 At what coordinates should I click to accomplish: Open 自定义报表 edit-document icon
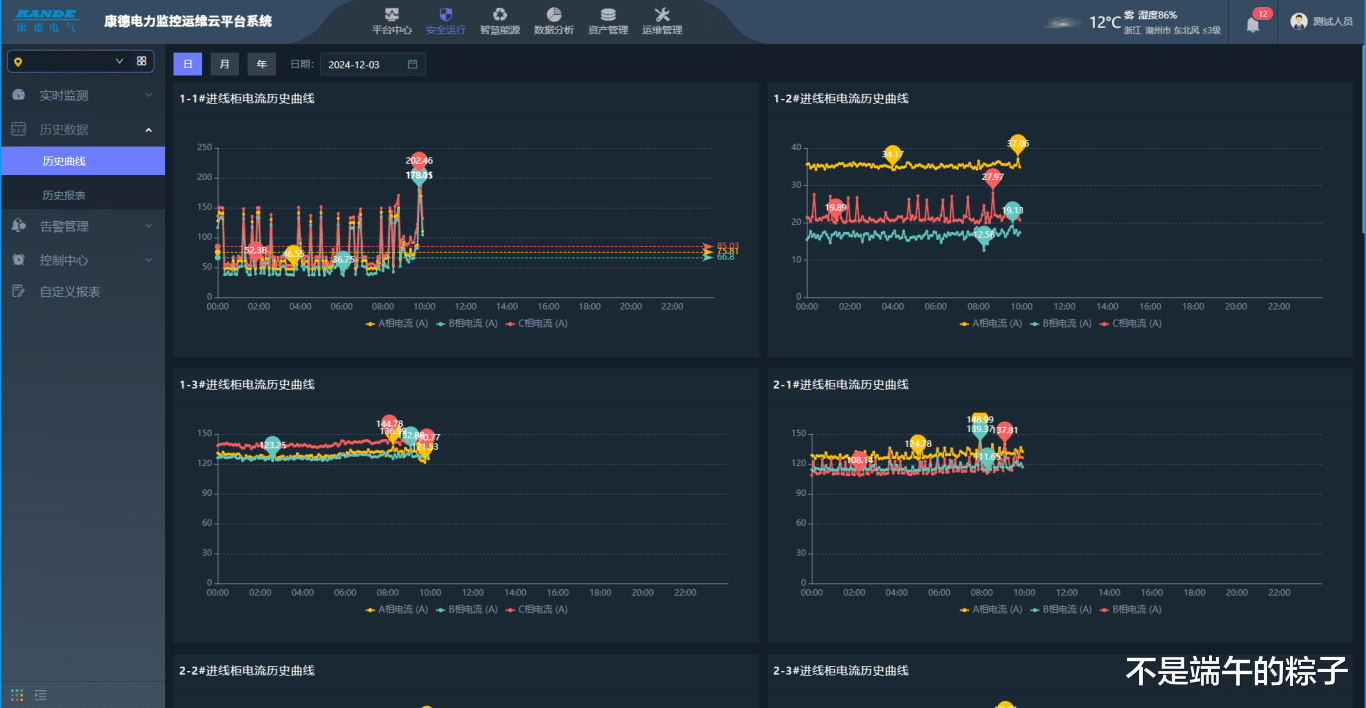pos(18,291)
